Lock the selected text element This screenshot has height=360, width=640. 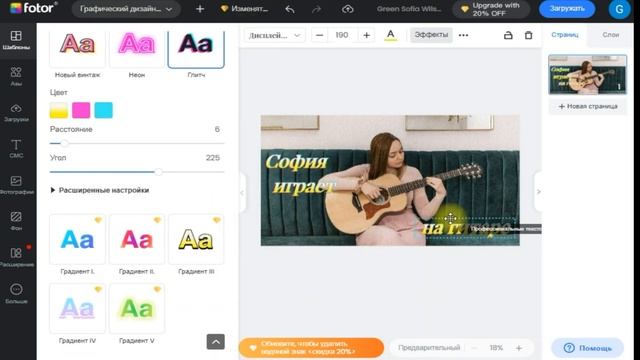(x=508, y=35)
